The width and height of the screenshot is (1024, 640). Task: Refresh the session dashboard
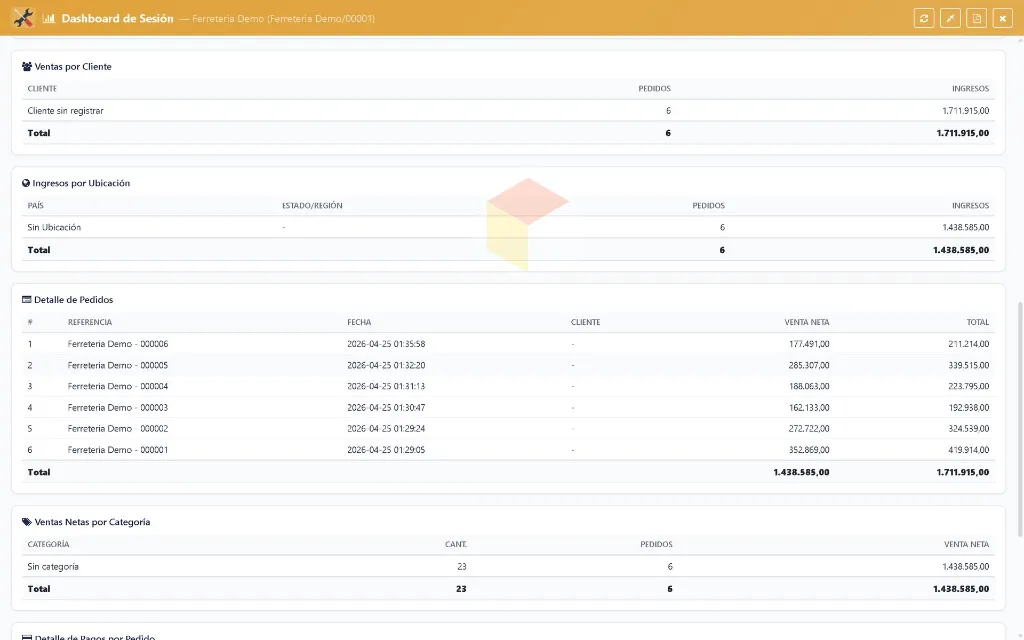point(923,18)
